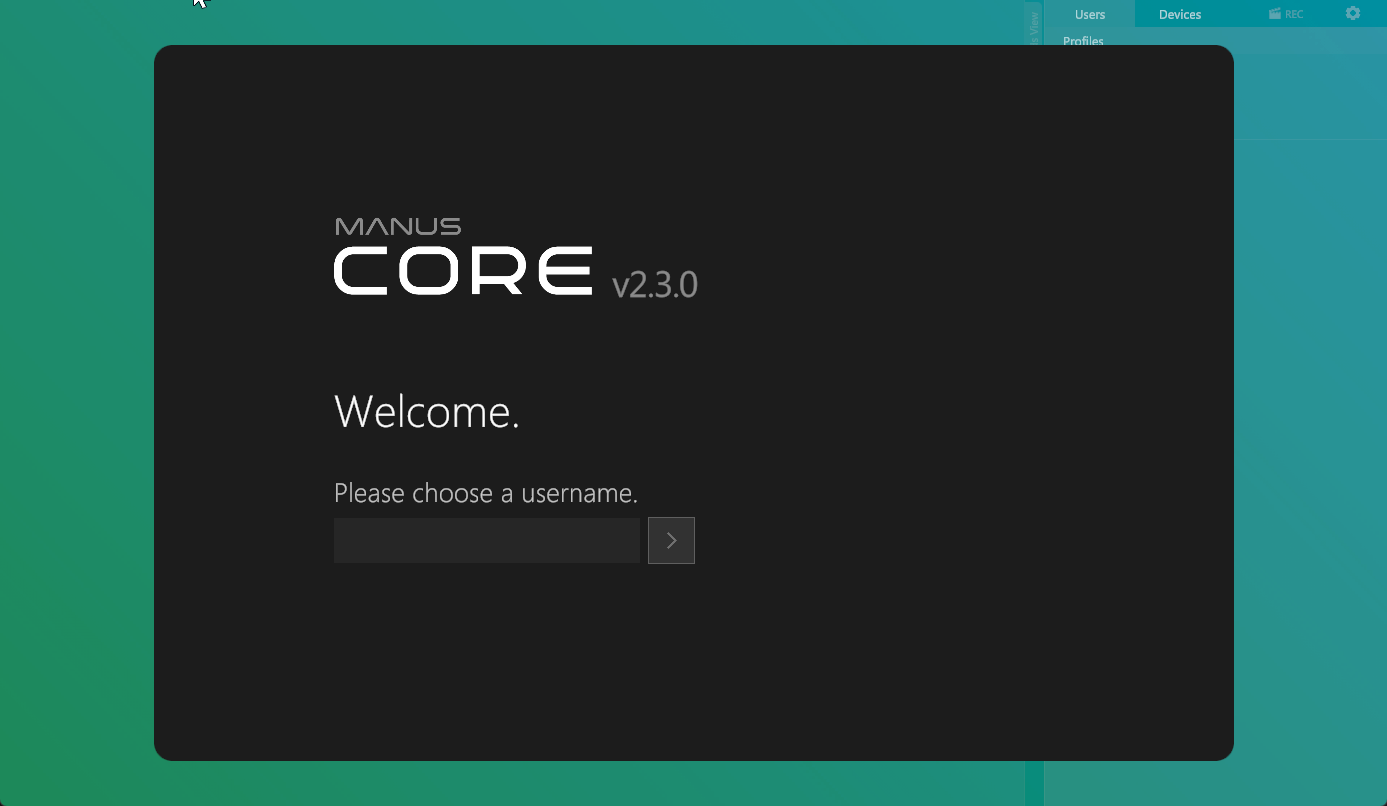Screen dimensions: 1387x806
Task: Open the Devices tab
Action: coord(1179,14)
